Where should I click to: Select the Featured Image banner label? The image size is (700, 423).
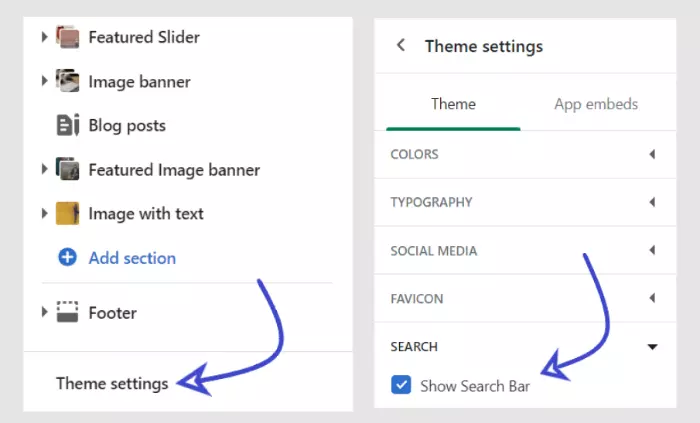(174, 170)
